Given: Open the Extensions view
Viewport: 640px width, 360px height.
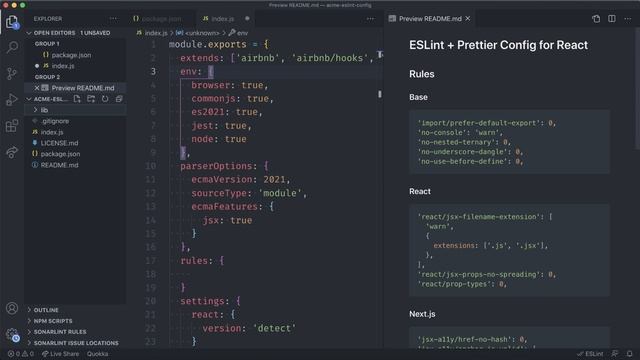Looking at the screenshot, I should [x=12, y=126].
